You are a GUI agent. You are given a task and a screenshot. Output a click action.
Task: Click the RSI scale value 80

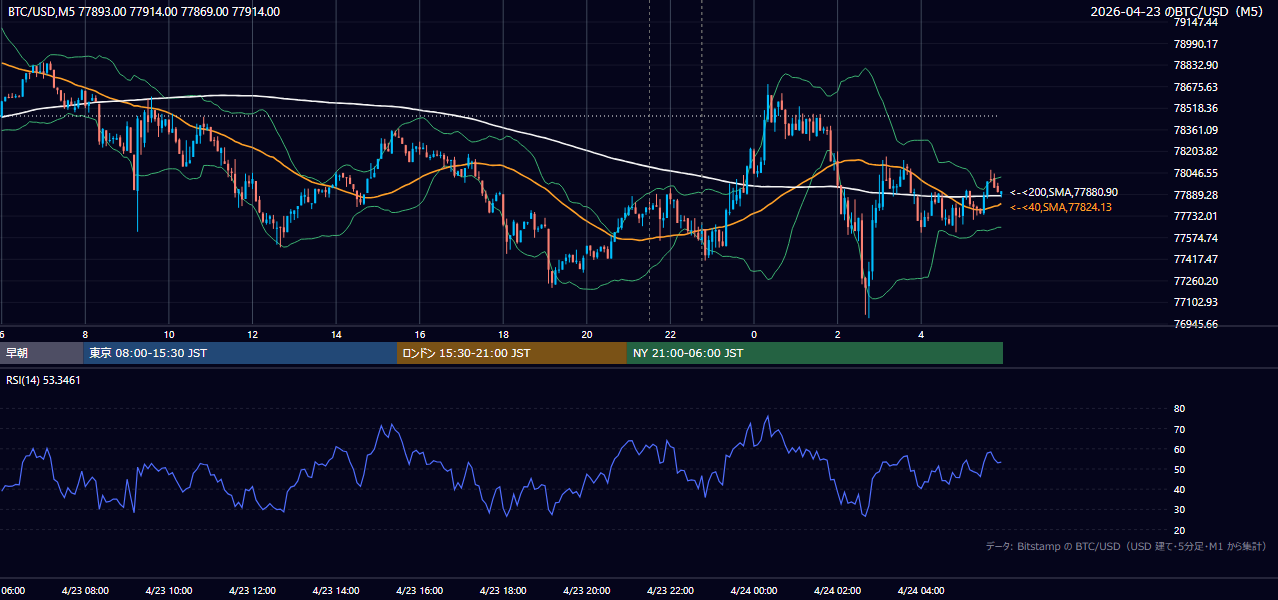coord(1179,409)
